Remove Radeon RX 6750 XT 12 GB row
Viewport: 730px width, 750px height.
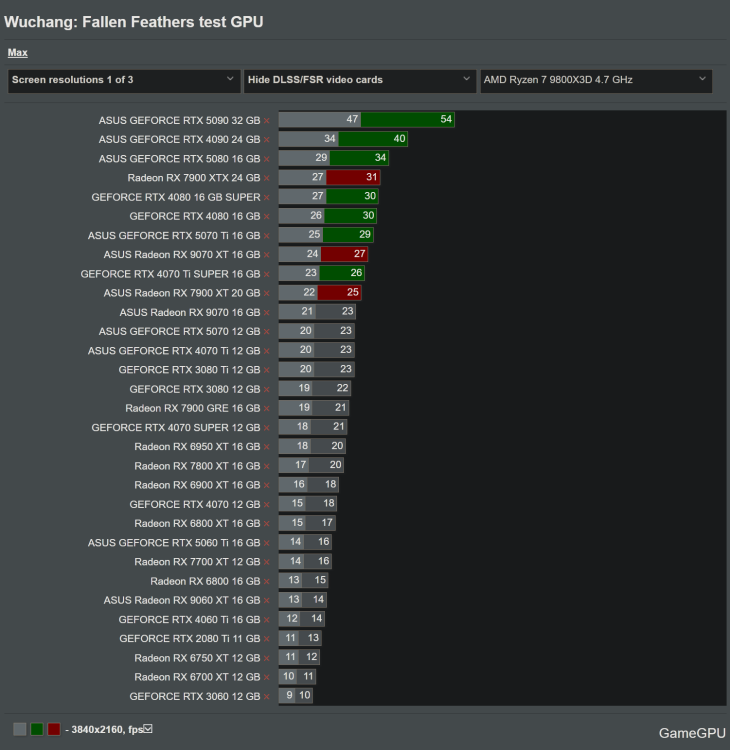tap(266, 659)
